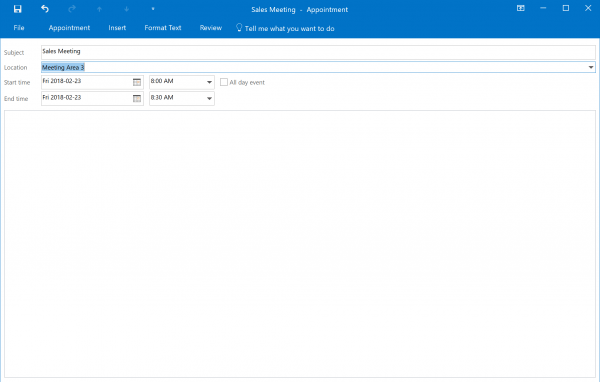
Task: Undo the last action in the title bar
Action: pos(45,8)
